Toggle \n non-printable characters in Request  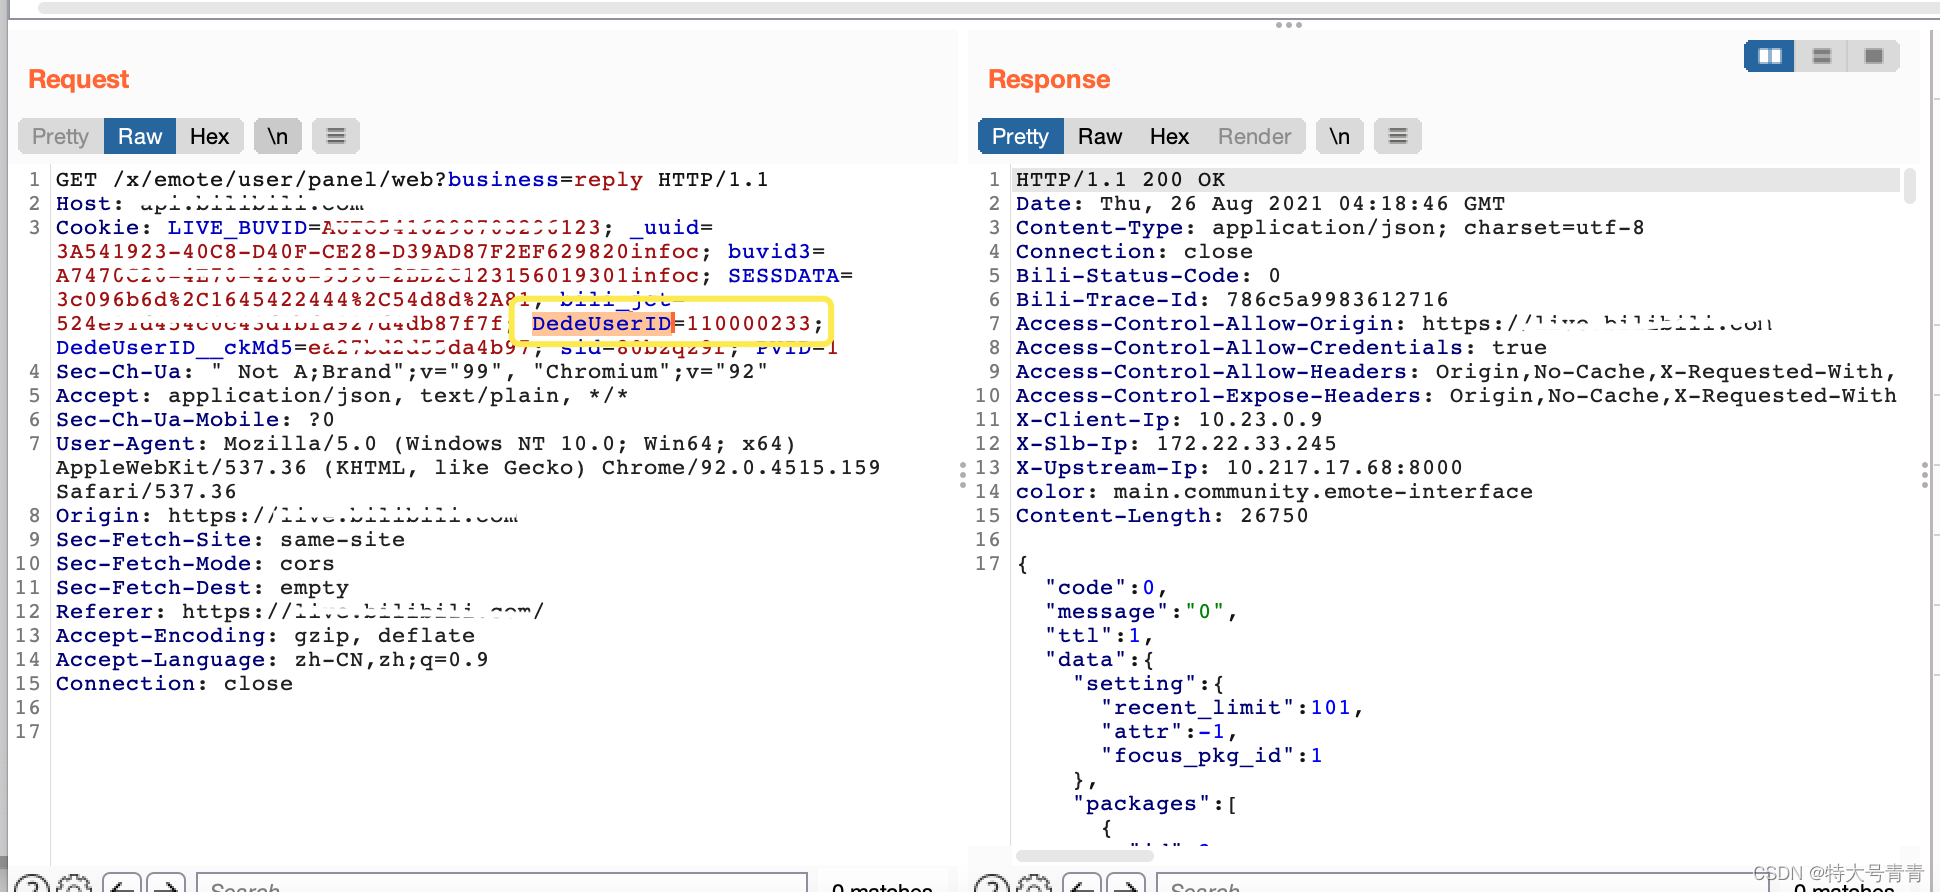pos(278,136)
